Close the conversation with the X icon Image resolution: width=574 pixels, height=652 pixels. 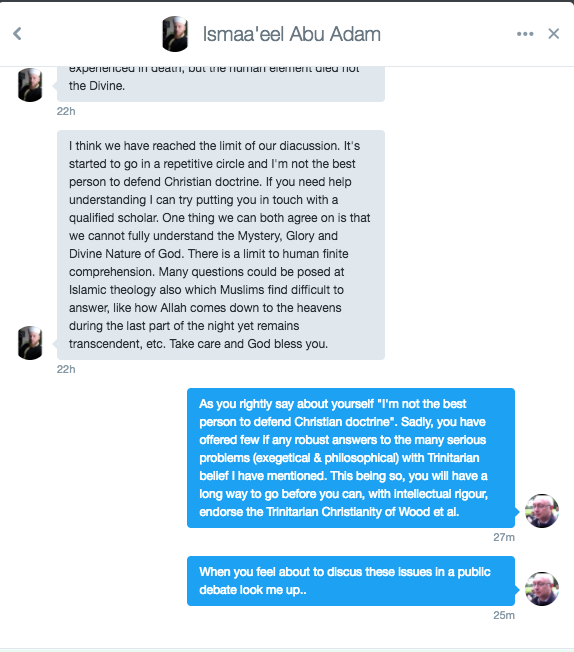[554, 34]
